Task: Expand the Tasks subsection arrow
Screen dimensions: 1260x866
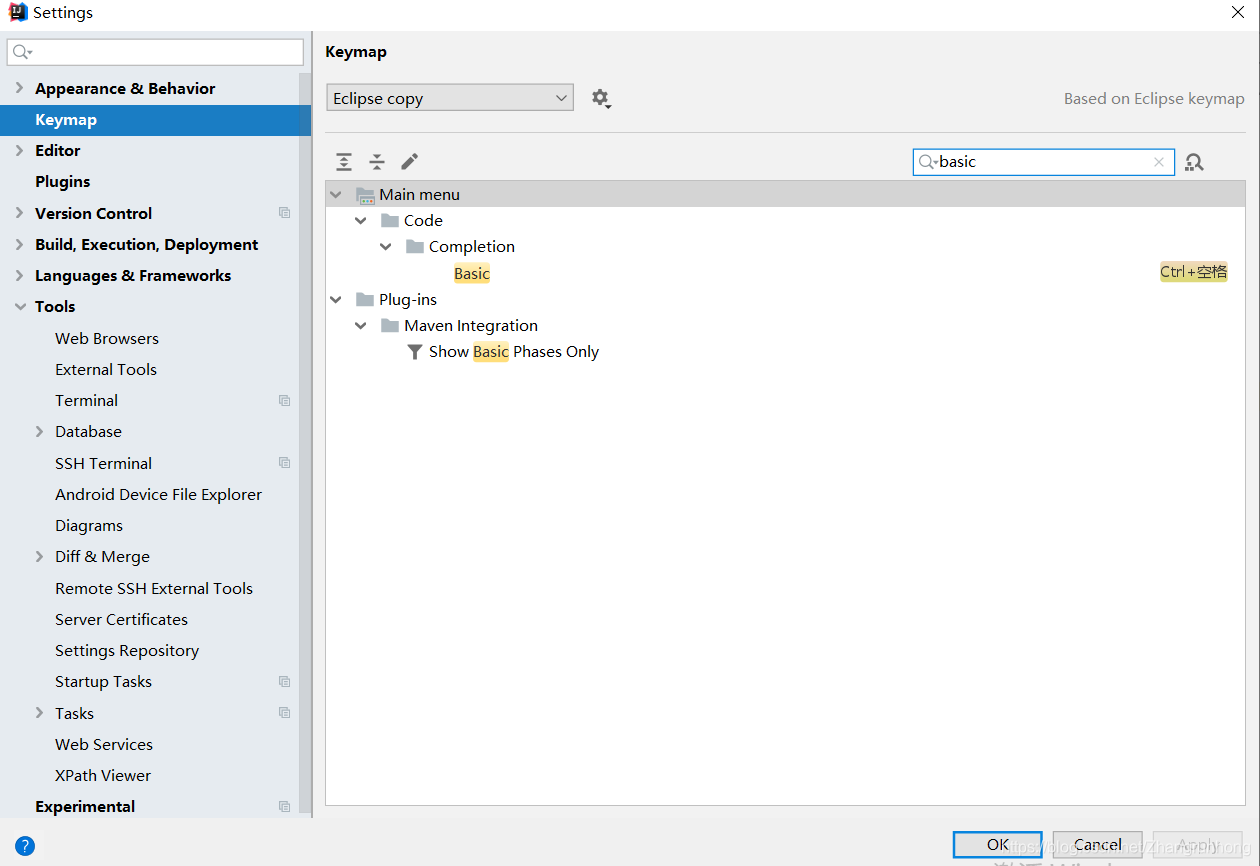Action: [39, 713]
